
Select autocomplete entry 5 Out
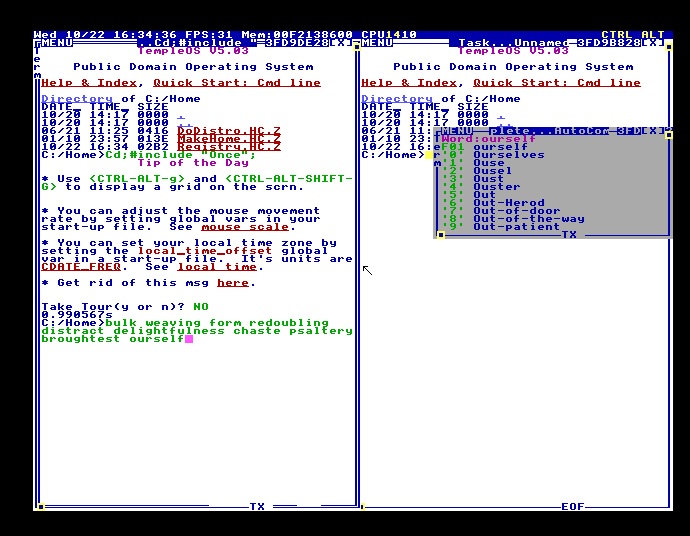[469, 195]
